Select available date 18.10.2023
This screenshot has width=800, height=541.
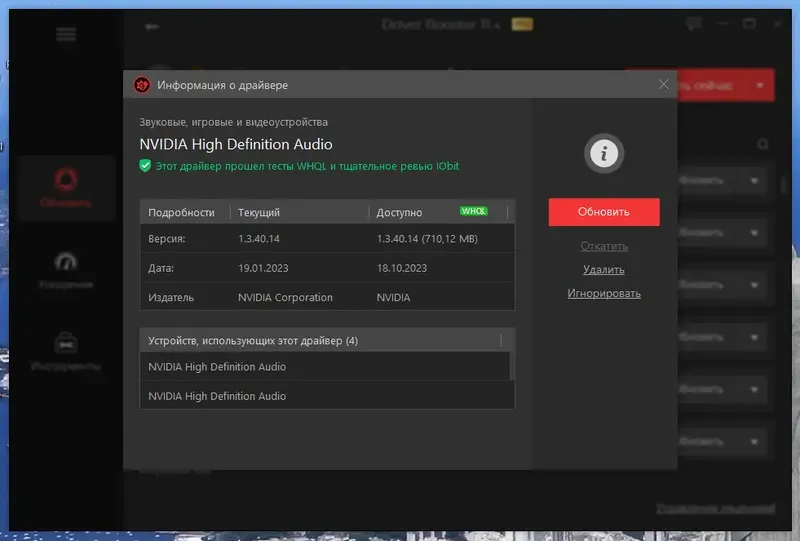pos(402,268)
